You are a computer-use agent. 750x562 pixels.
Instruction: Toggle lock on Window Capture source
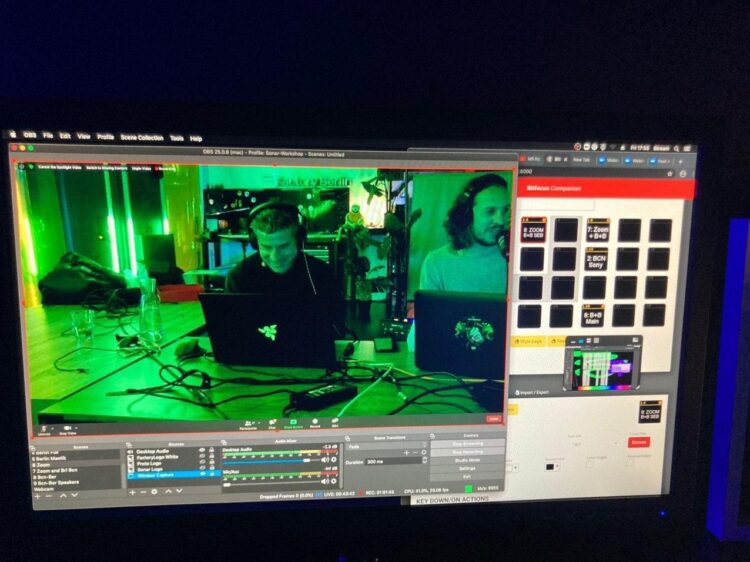coord(212,474)
